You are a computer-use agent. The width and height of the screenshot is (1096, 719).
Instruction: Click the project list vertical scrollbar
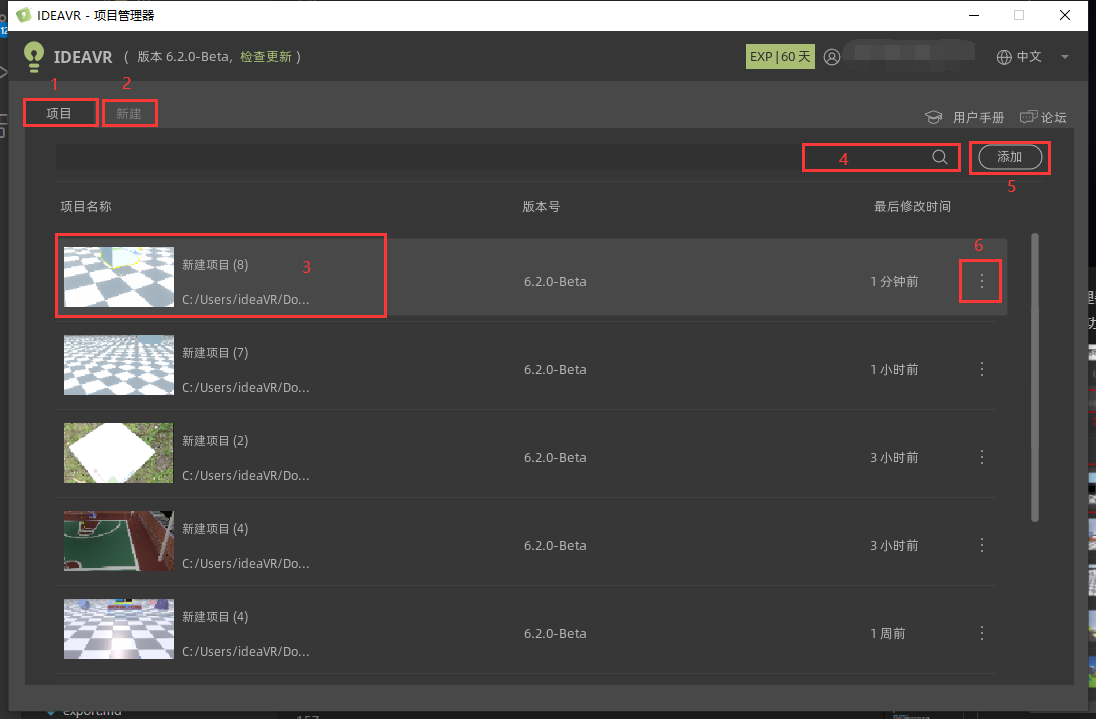pyautogui.click(x=1034, y=377)
